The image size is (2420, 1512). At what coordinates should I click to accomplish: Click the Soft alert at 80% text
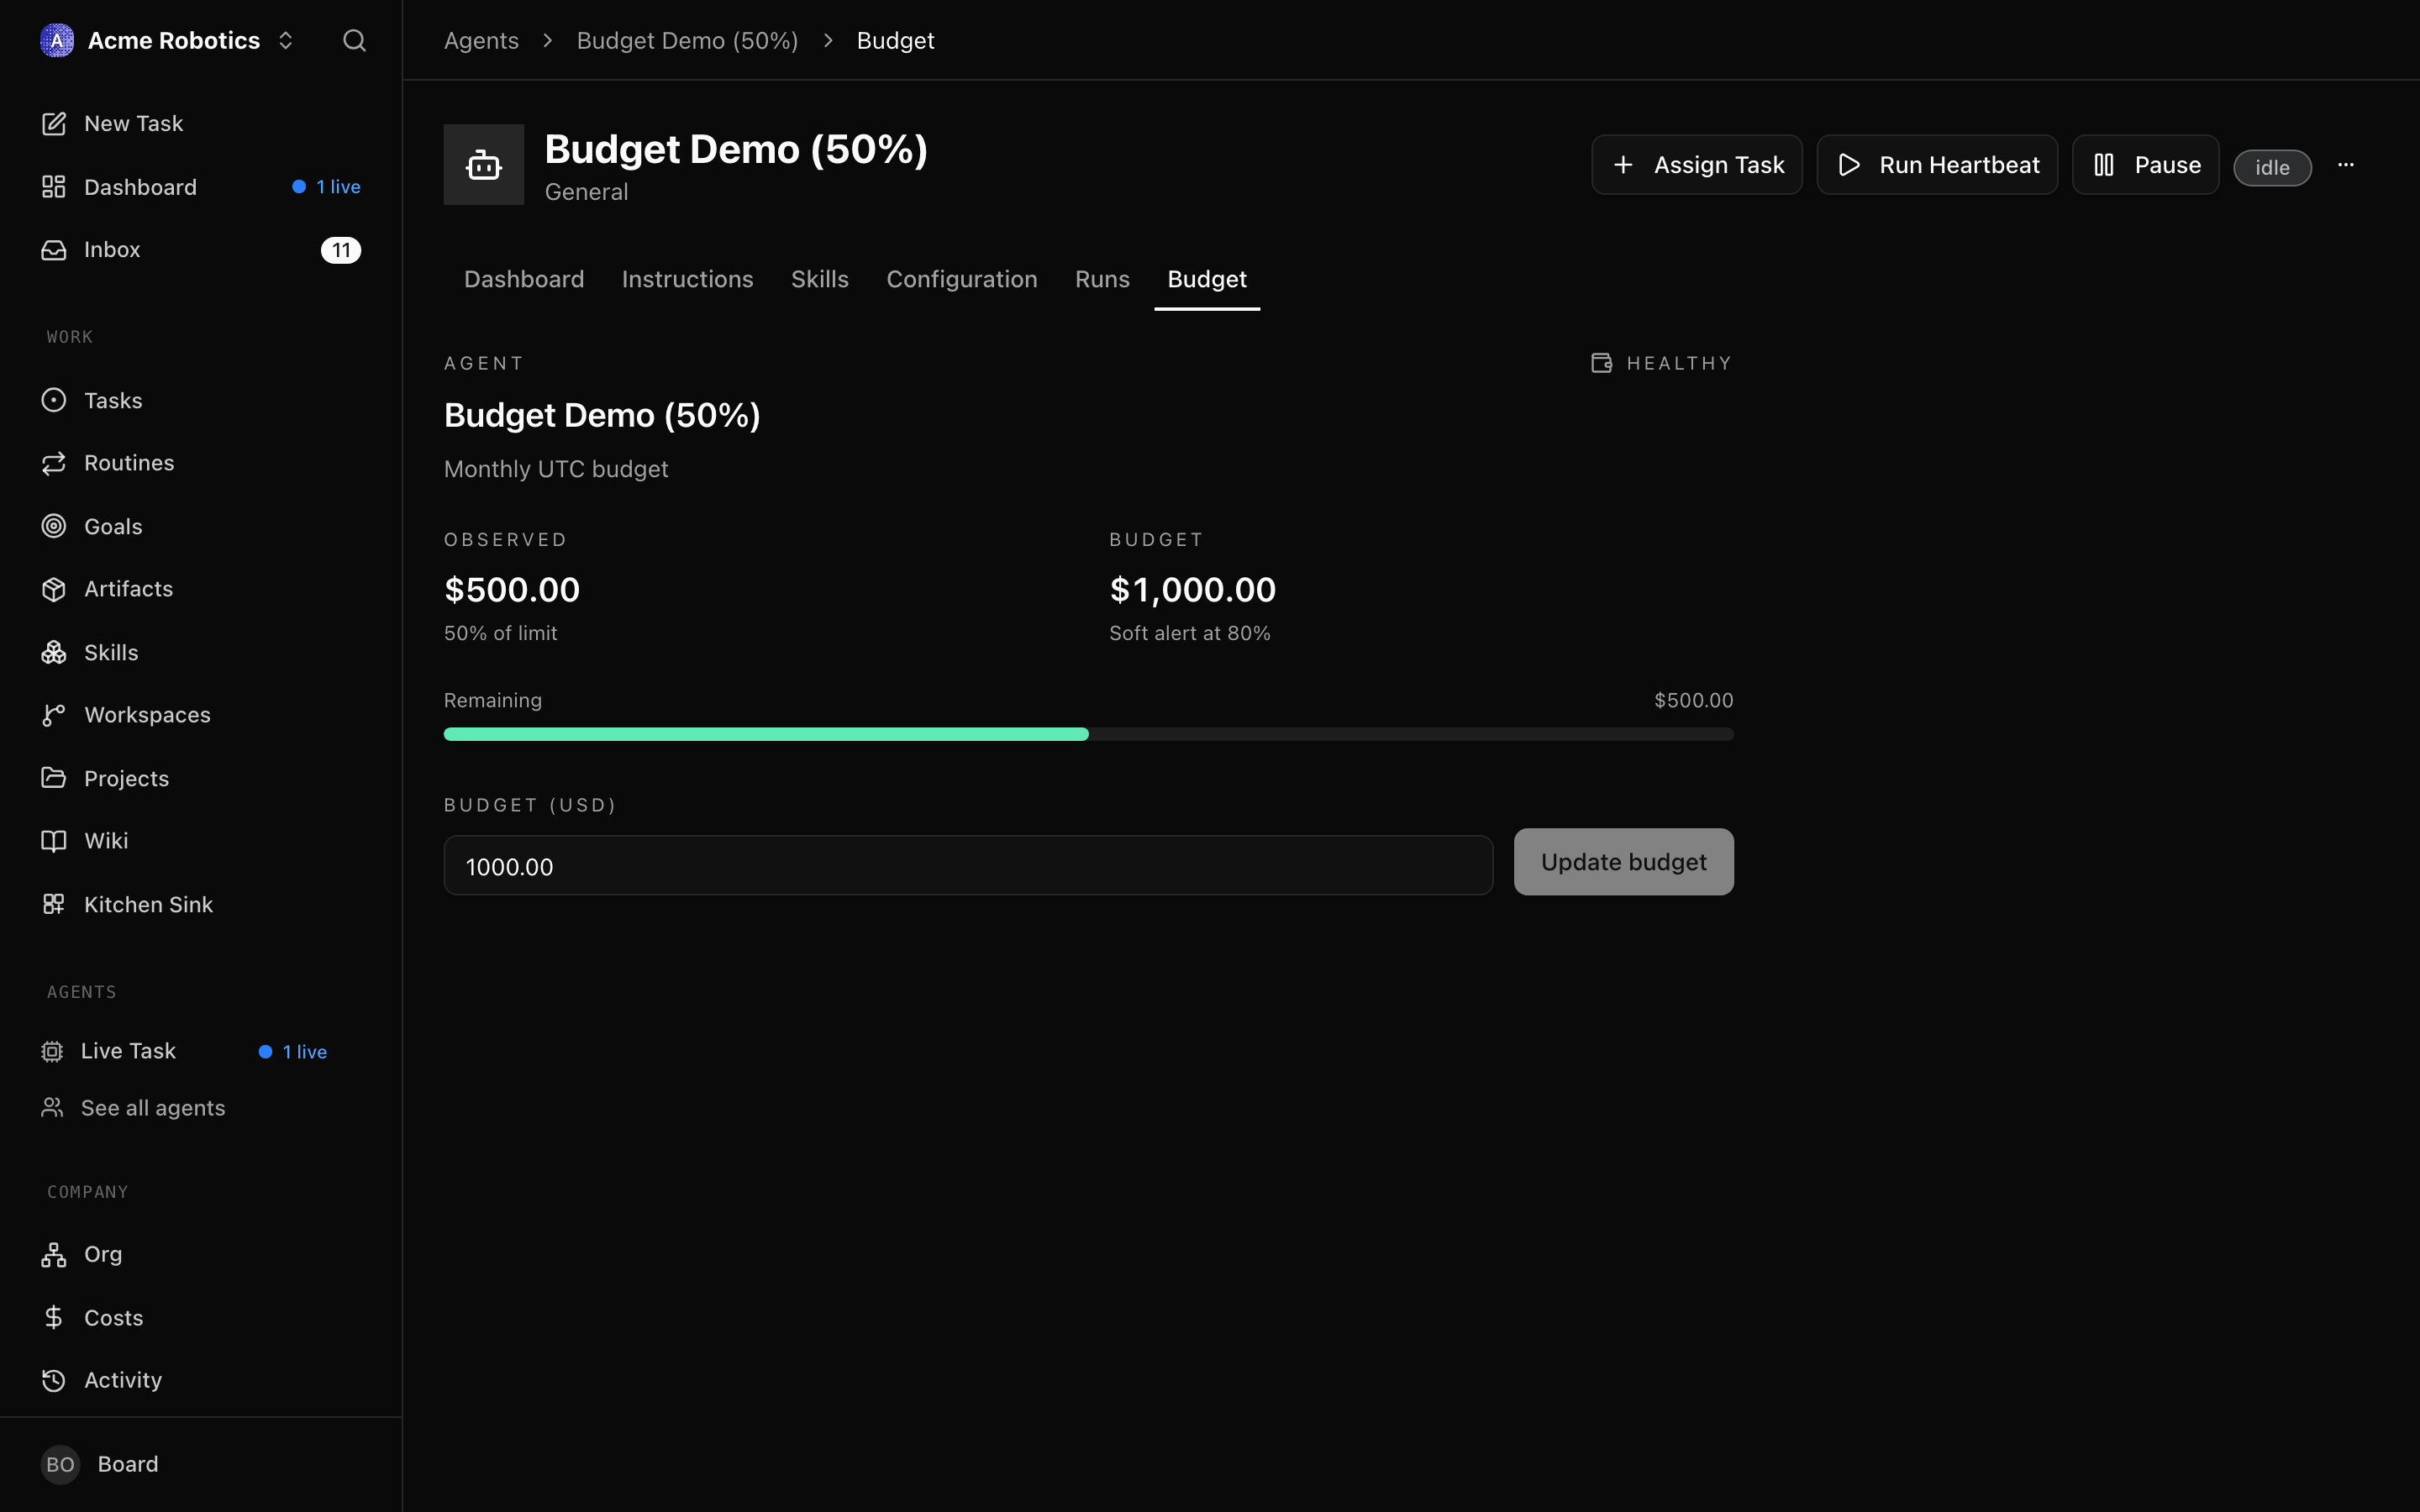[1190, 633]
